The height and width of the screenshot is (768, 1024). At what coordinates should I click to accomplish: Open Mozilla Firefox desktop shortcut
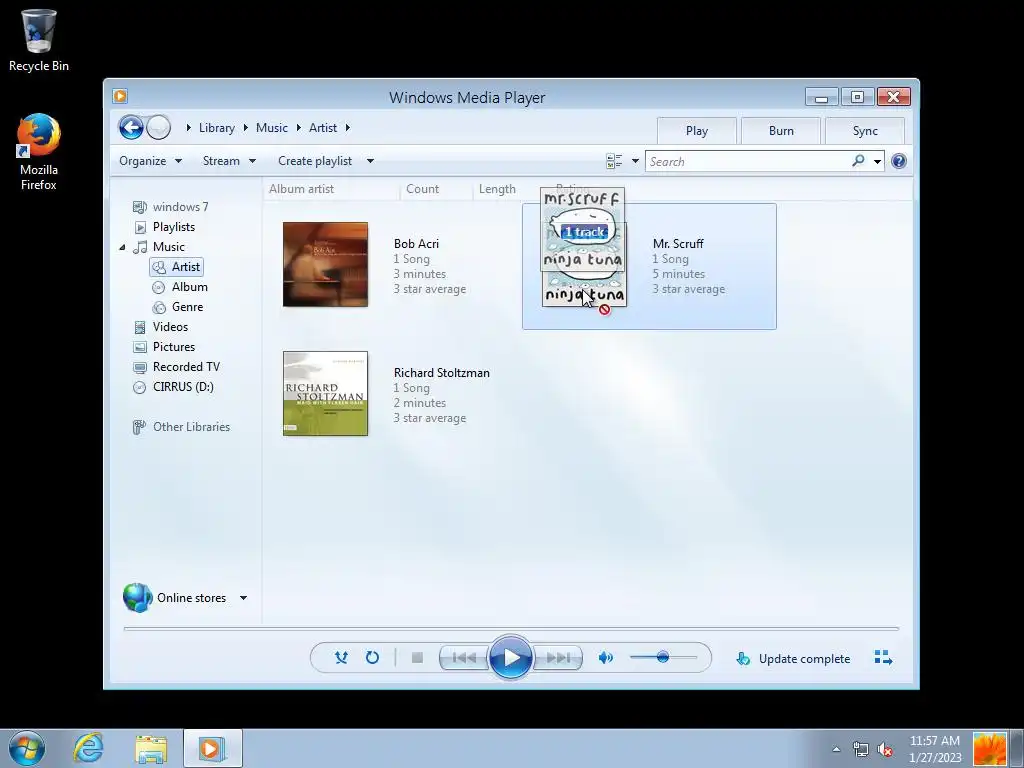click(39, 153)
